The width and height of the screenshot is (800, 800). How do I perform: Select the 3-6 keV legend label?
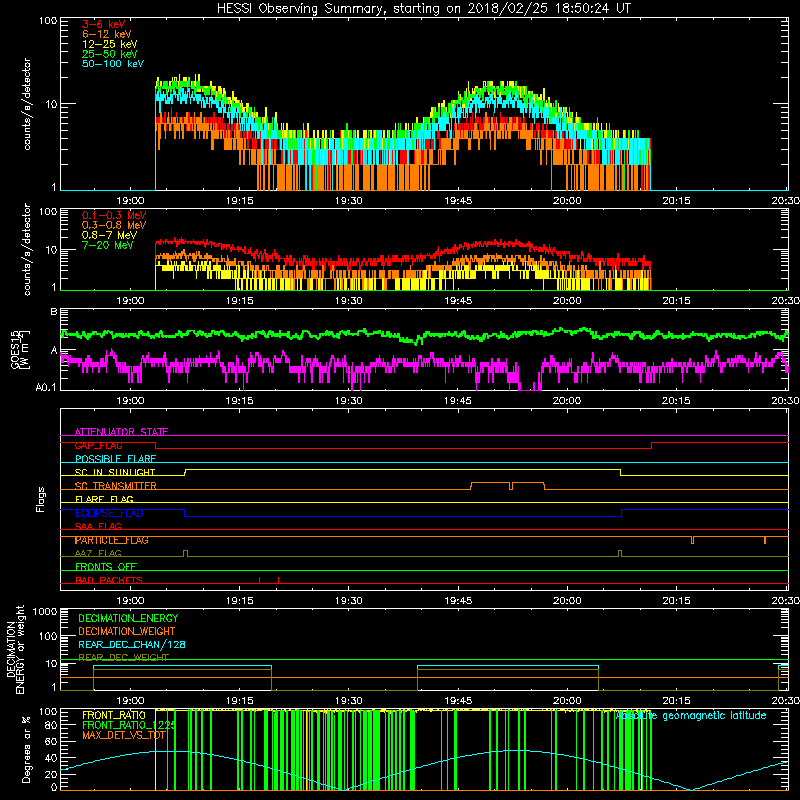click(103, 24)
